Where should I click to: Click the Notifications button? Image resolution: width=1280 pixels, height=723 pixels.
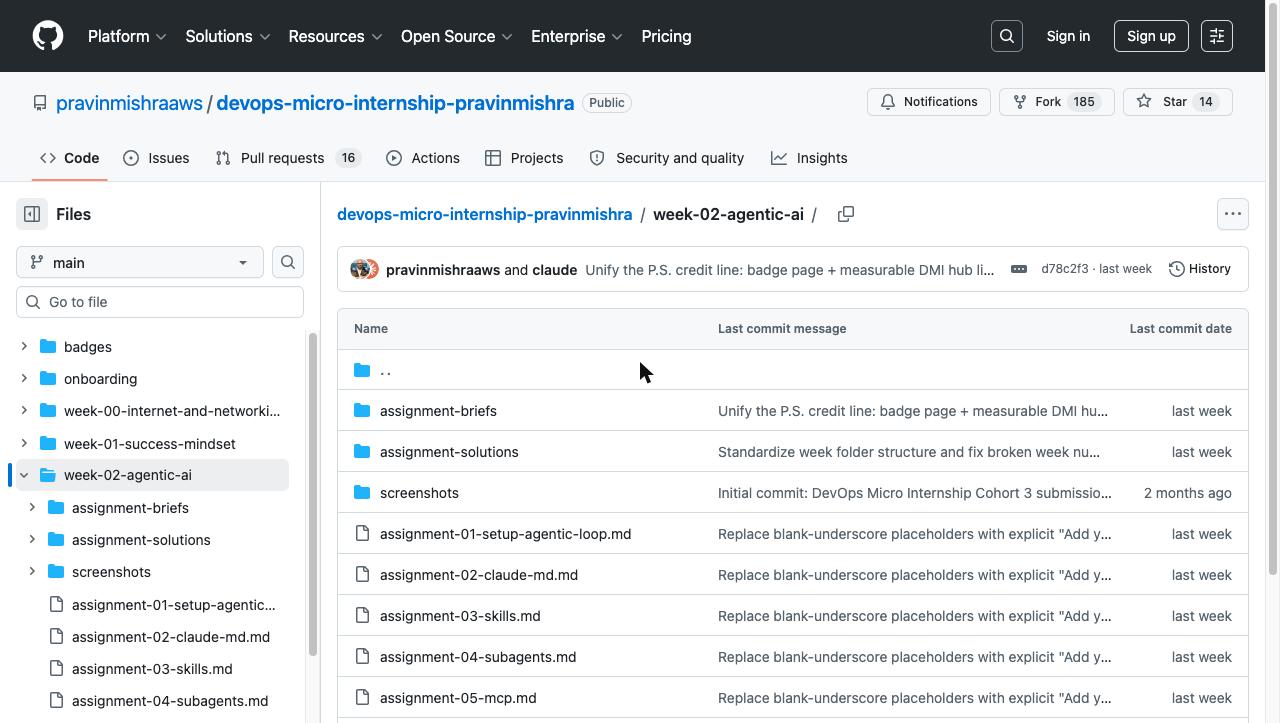(x=929, y=102)
